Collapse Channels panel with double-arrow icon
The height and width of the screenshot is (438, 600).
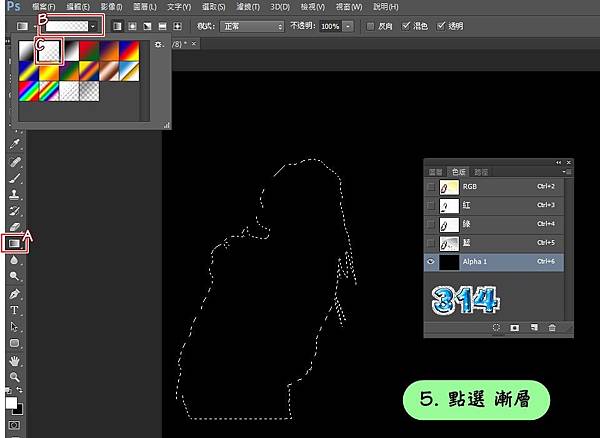pyautogui.click(x=559, y=163)
